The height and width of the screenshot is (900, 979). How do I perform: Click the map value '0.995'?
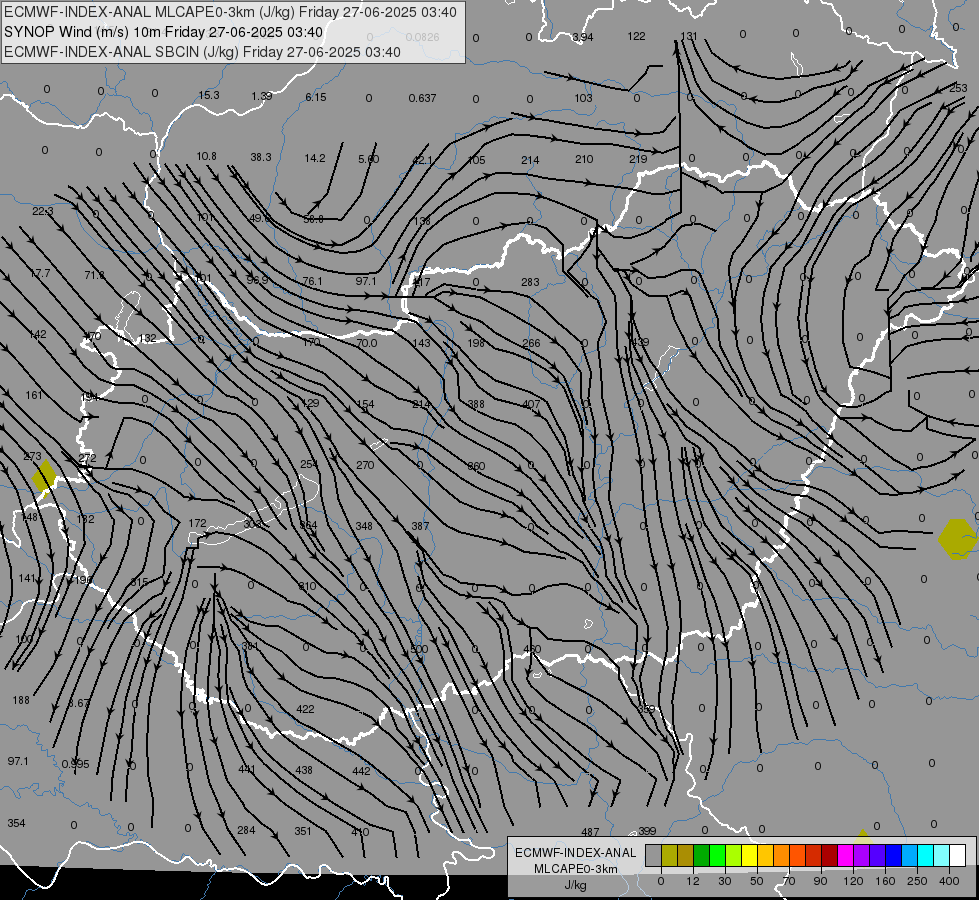pos(76,764)
